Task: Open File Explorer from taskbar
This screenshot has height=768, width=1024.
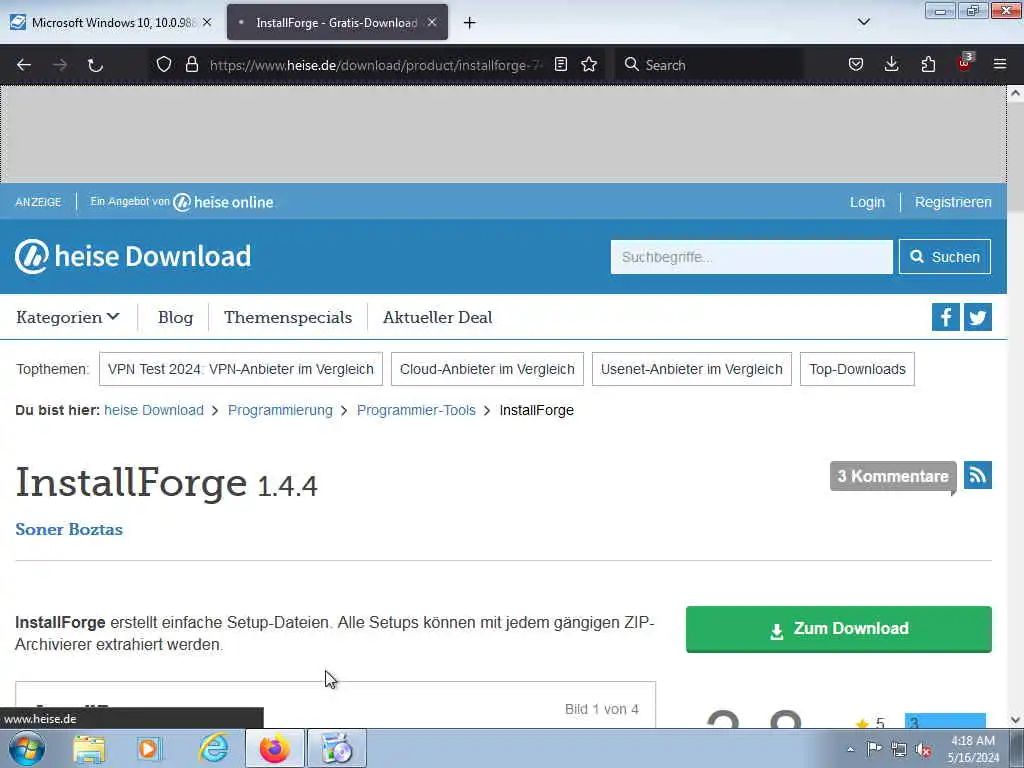Action: point(89,749)
